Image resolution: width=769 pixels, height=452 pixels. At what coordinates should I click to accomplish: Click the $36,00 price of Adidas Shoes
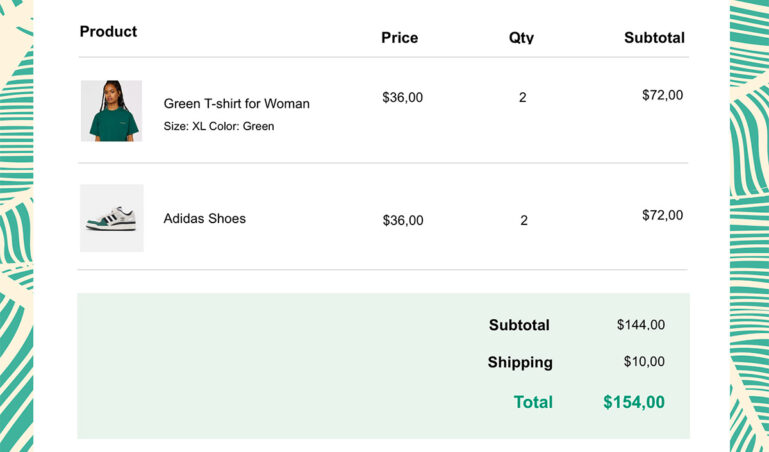(403, 220)
